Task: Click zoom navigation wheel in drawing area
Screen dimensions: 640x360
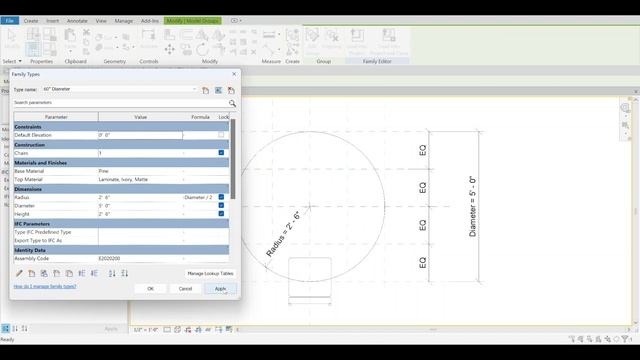Action: 625,108
